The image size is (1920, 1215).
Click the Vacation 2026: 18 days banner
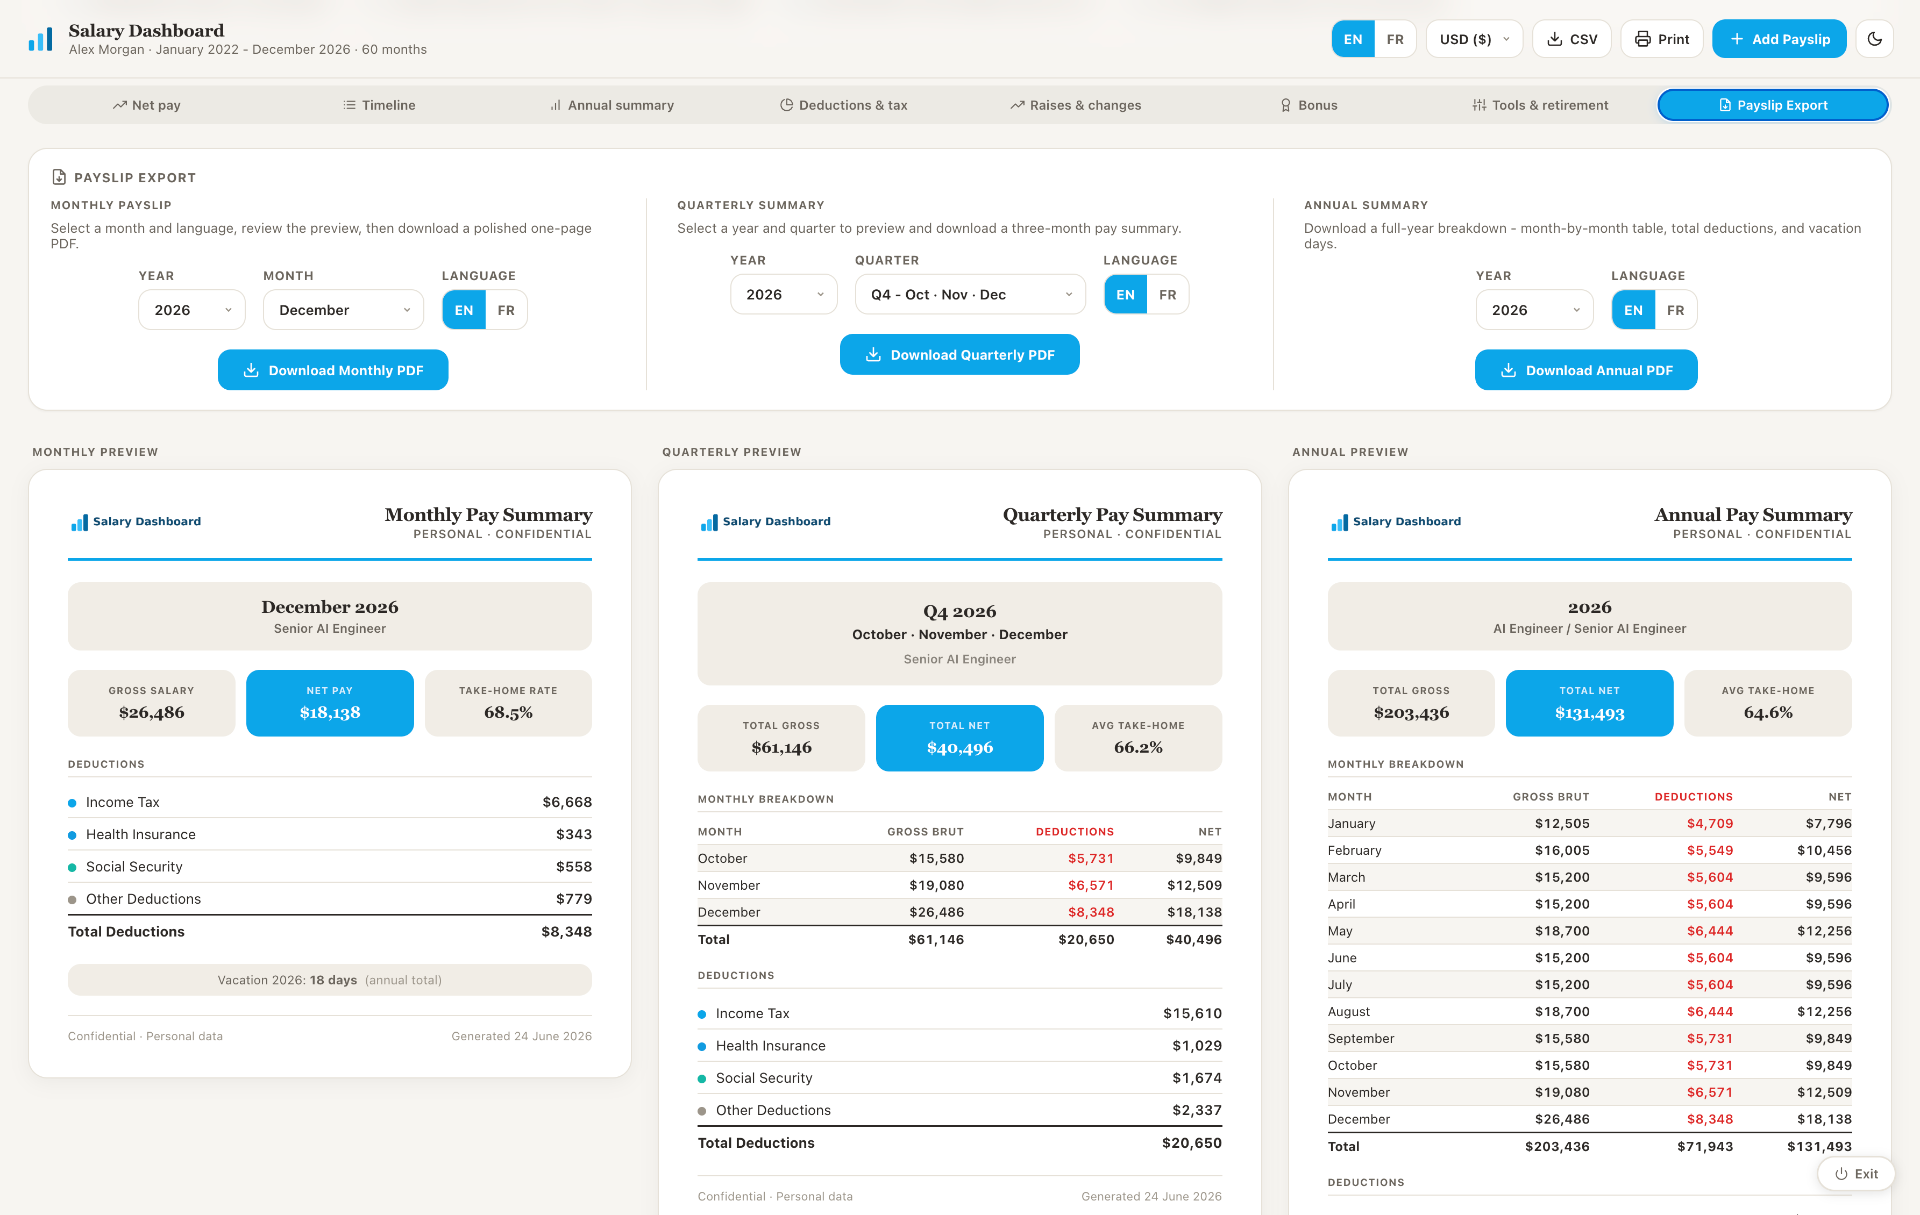click(330, 980)
